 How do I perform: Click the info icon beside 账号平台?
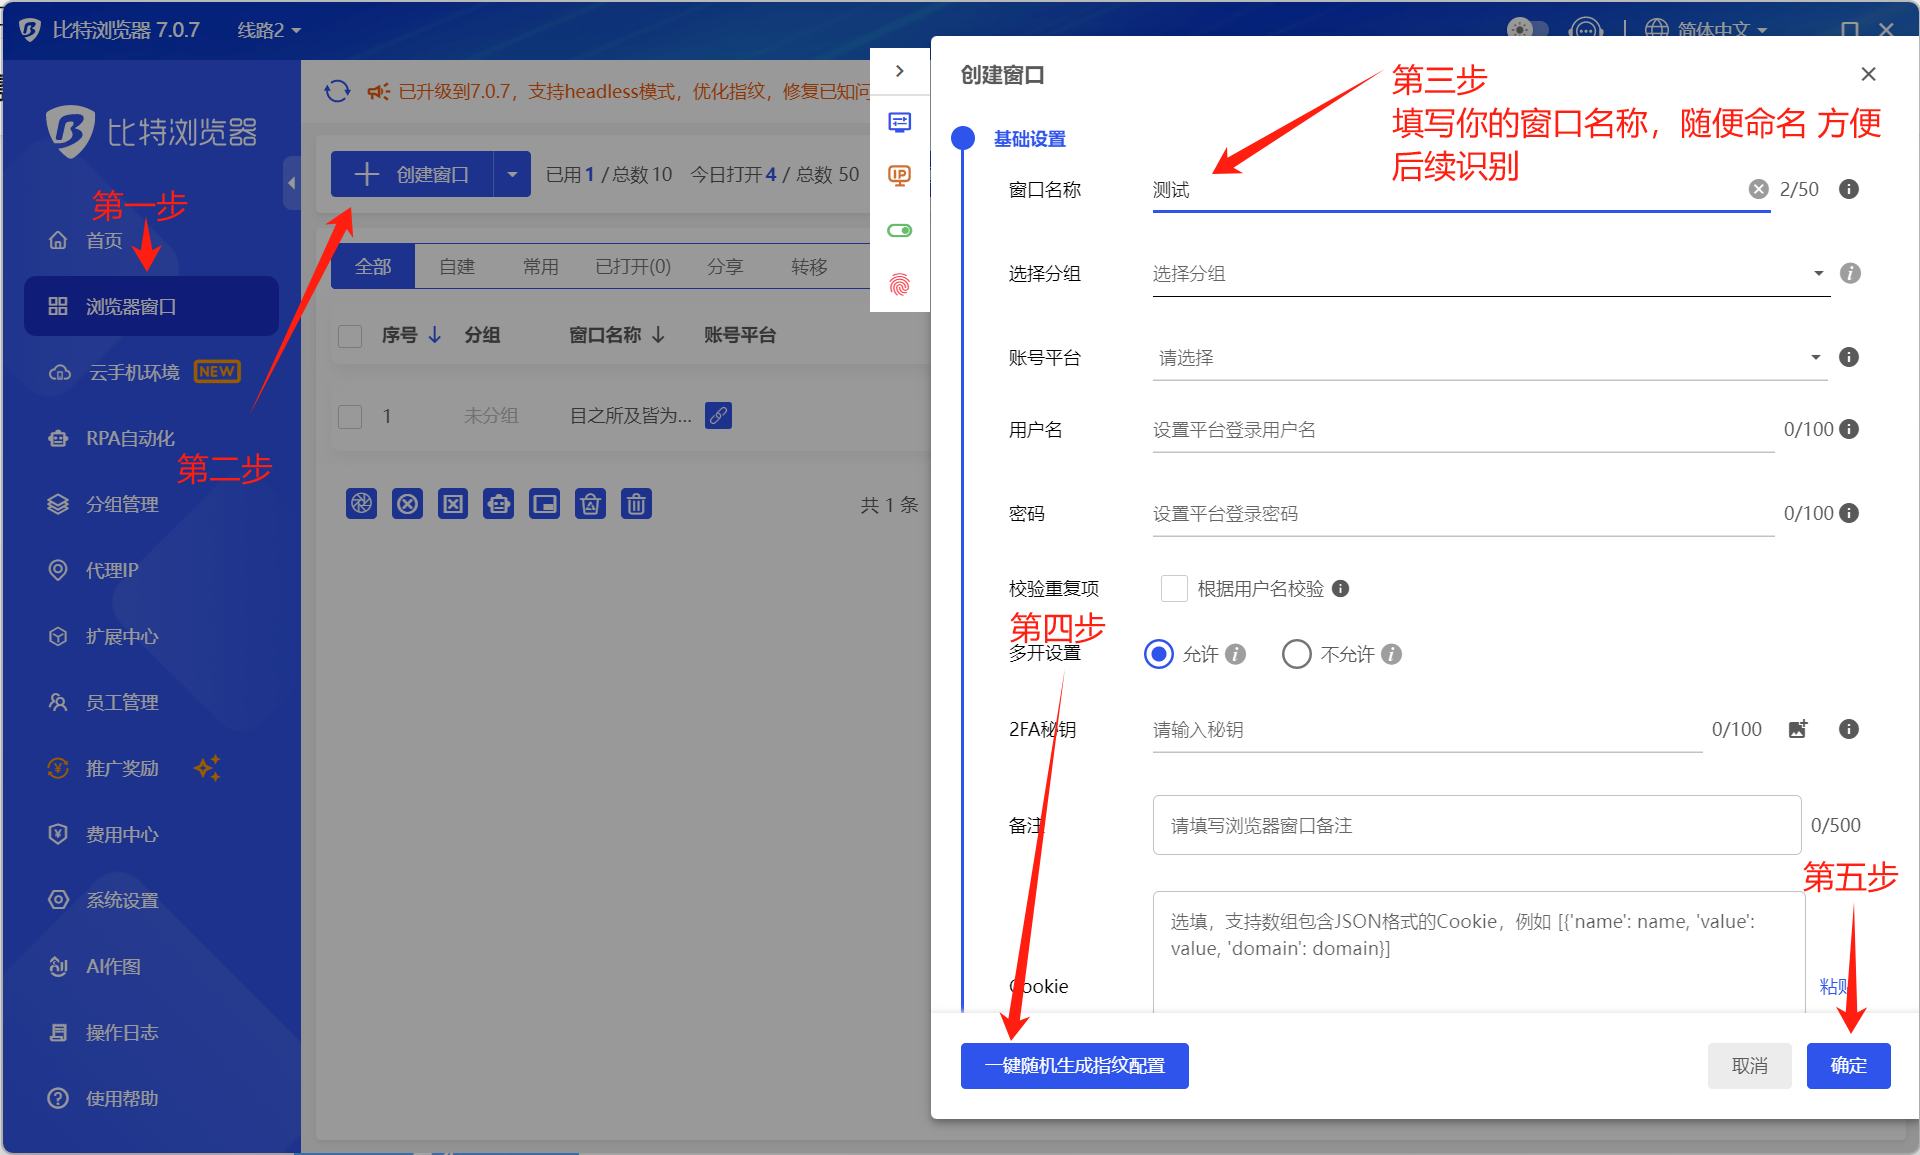click(x=1849, y=357)
